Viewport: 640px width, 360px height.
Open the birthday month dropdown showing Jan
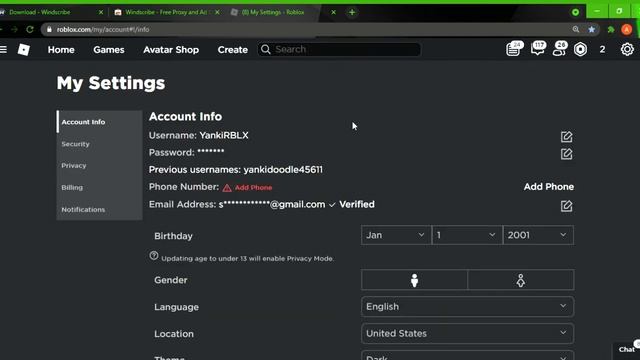[396, 235]
